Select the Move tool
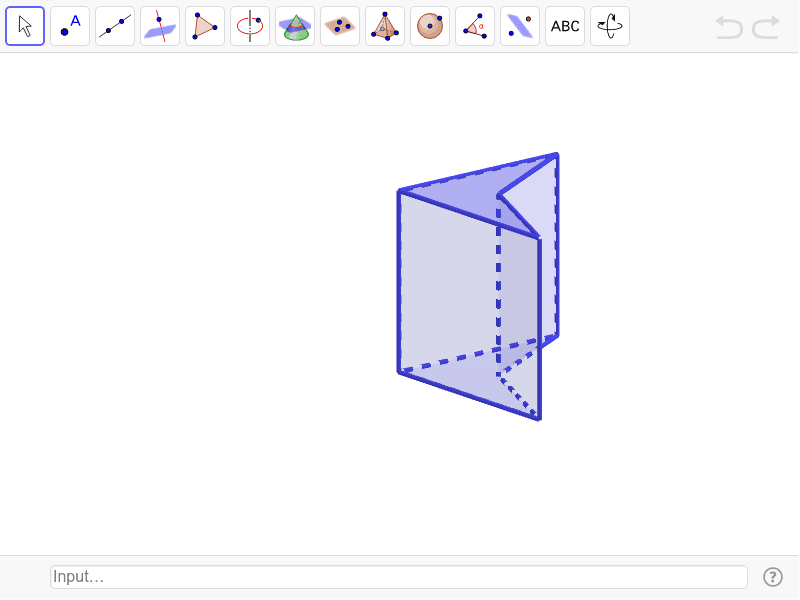This screenshot has height=600, width=800. pyautogui.click(x=25, y=25)
